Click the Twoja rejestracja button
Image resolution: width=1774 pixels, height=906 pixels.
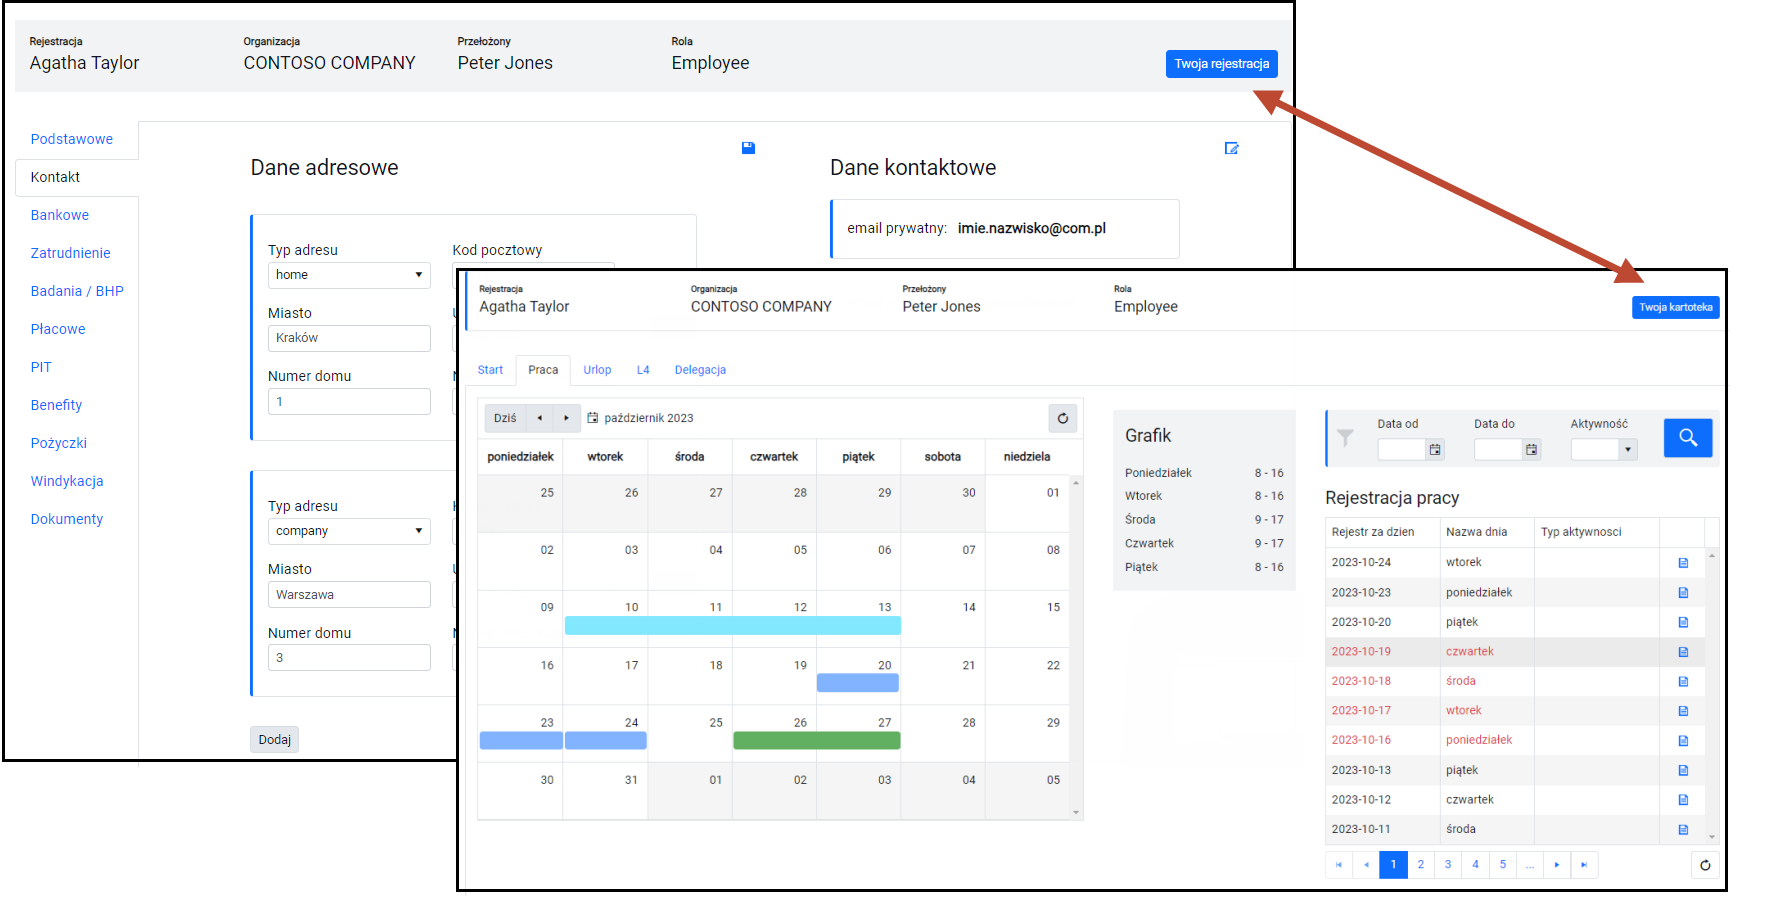pos(1221,64)
